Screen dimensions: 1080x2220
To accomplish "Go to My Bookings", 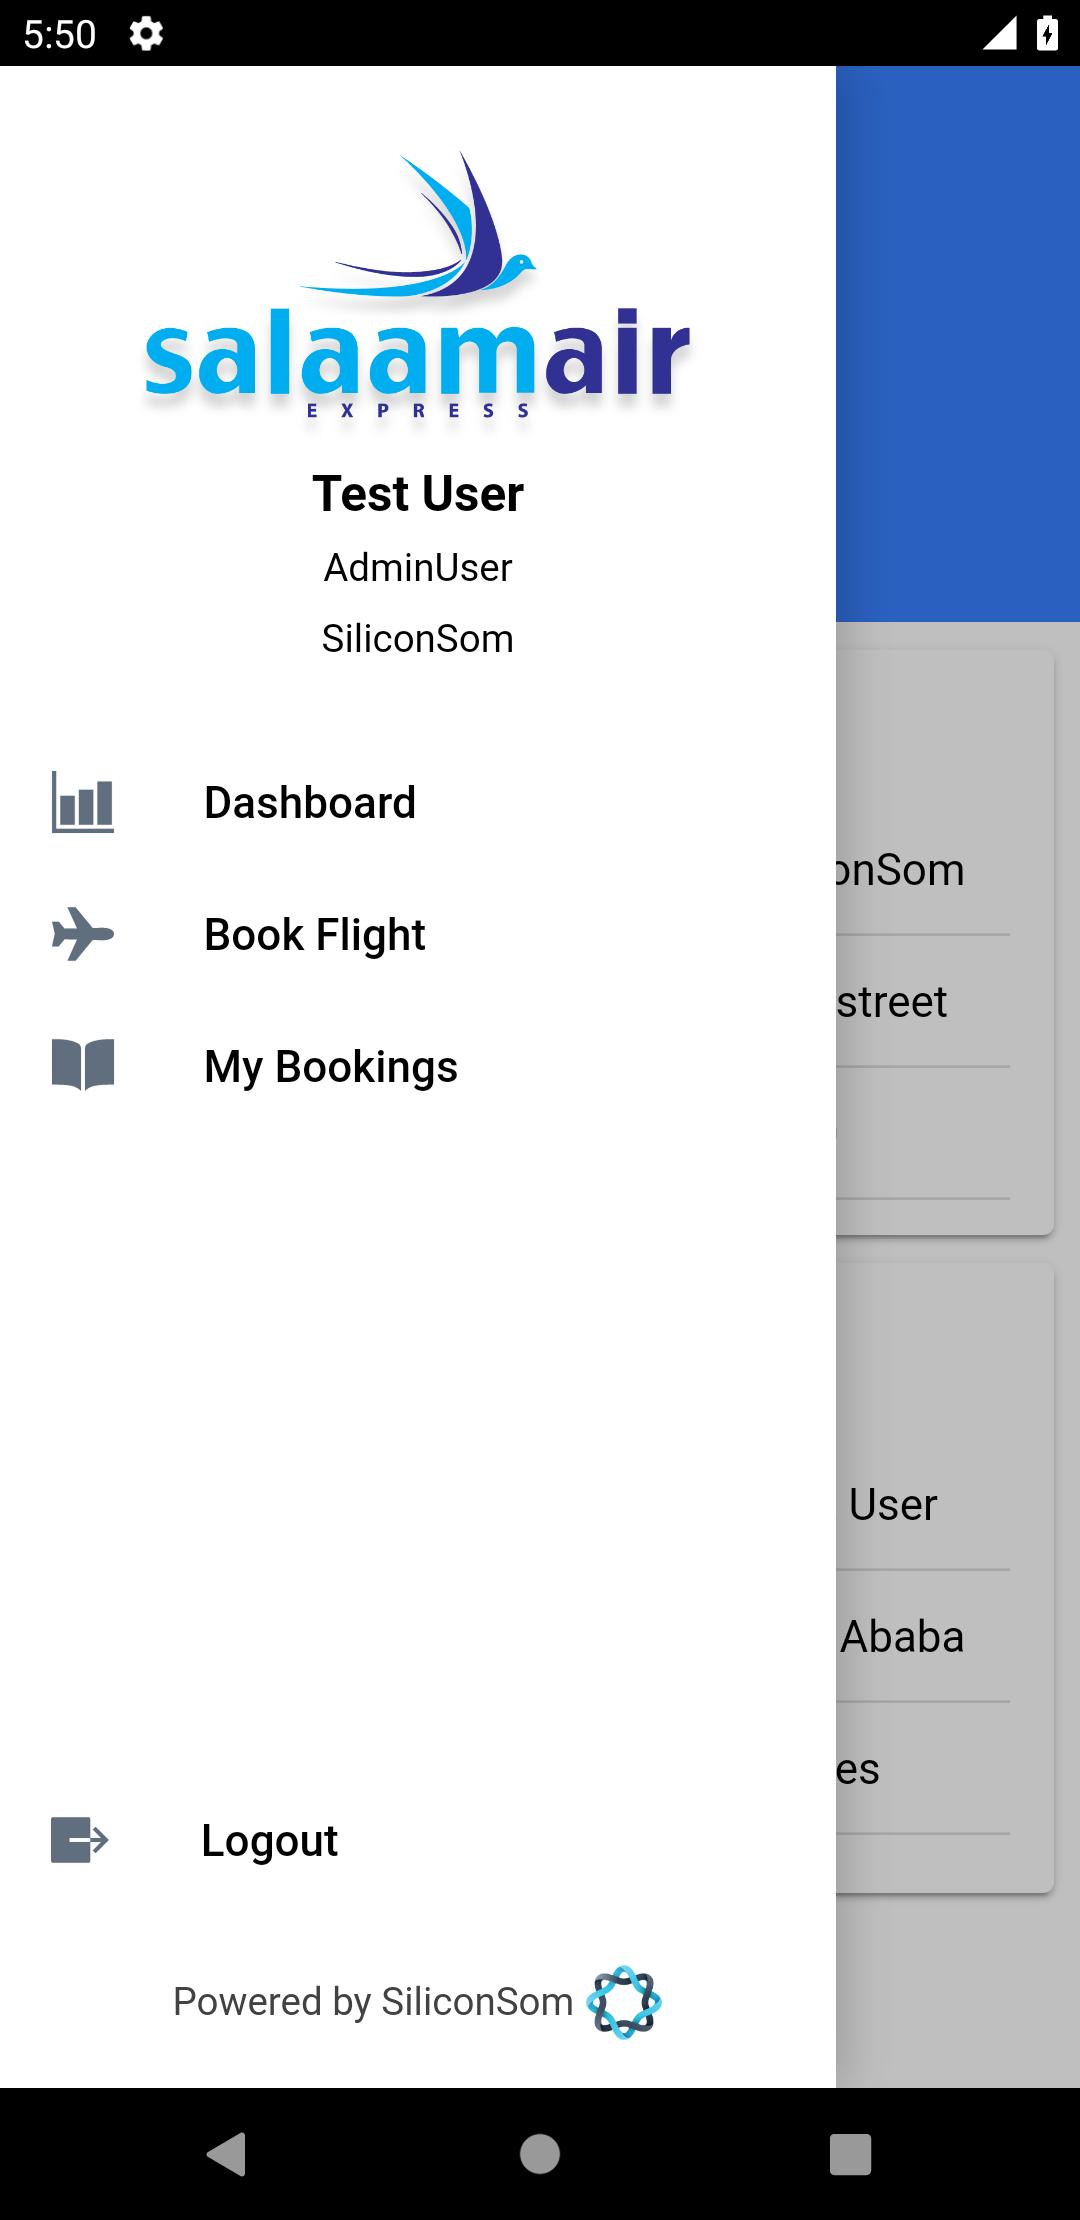I will tap(331, 1067).
